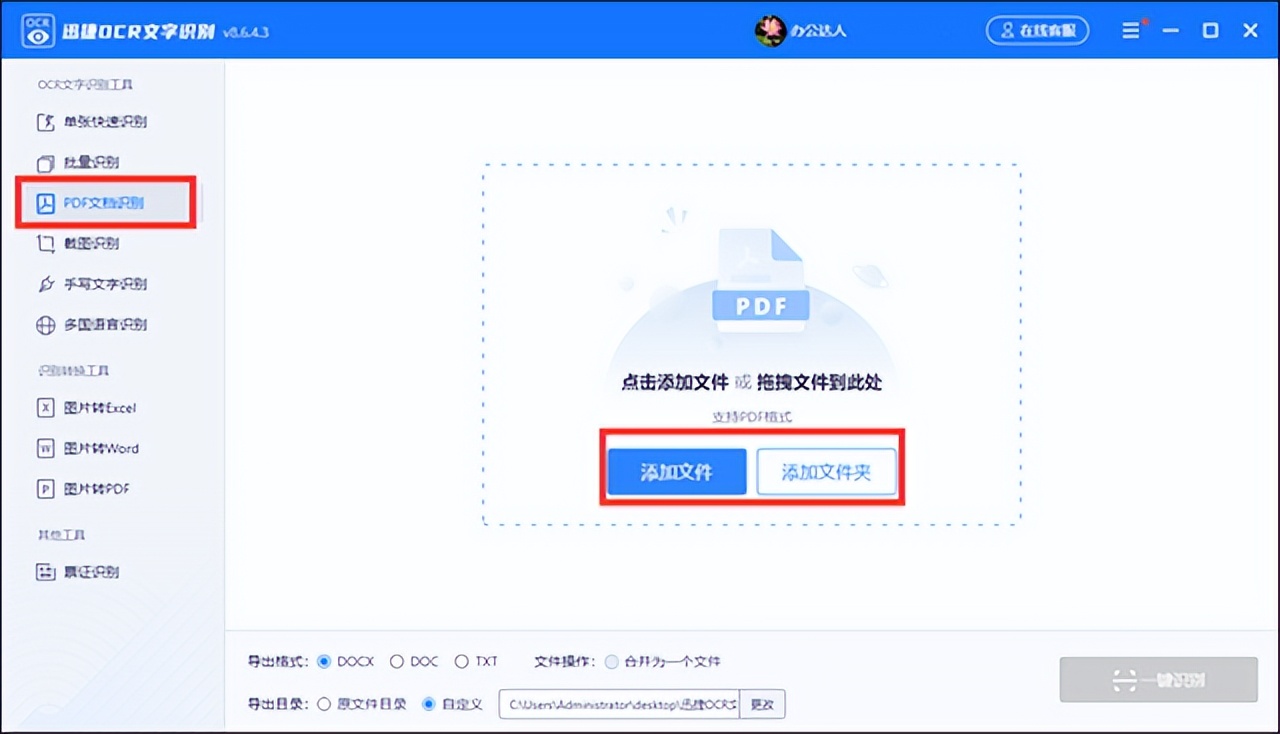1280x734 pixels.
Task: Click the 文件操作 label
Action: (565, 662)
